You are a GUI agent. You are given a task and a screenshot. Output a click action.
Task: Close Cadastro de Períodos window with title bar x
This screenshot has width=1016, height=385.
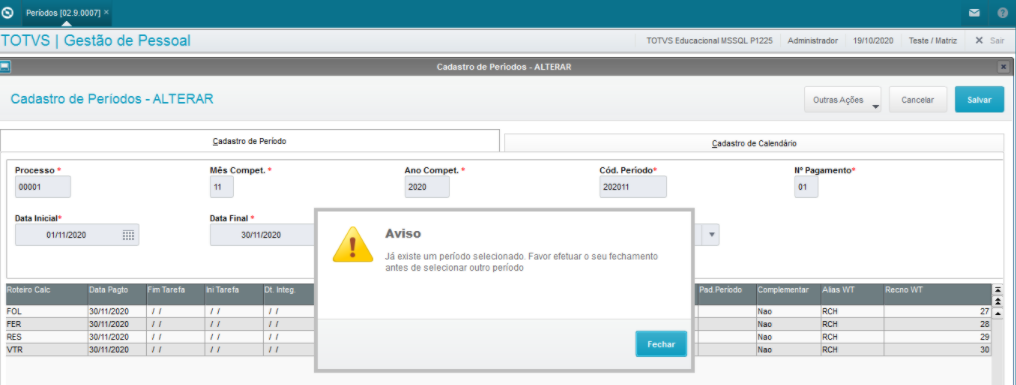pos(1003,67)
